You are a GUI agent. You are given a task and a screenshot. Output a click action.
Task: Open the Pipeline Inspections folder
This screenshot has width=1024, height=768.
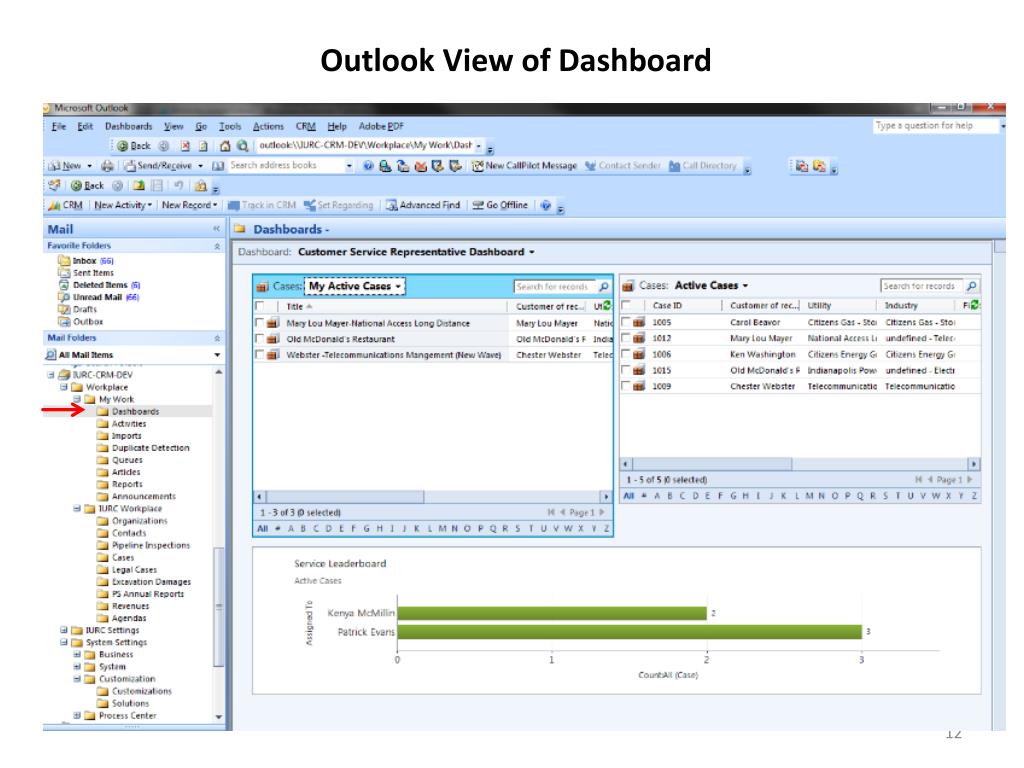tap(151, 545)
